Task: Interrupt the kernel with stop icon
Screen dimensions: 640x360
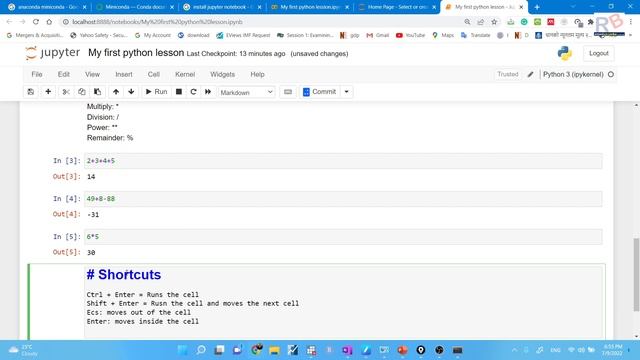Action: point(179,92)
